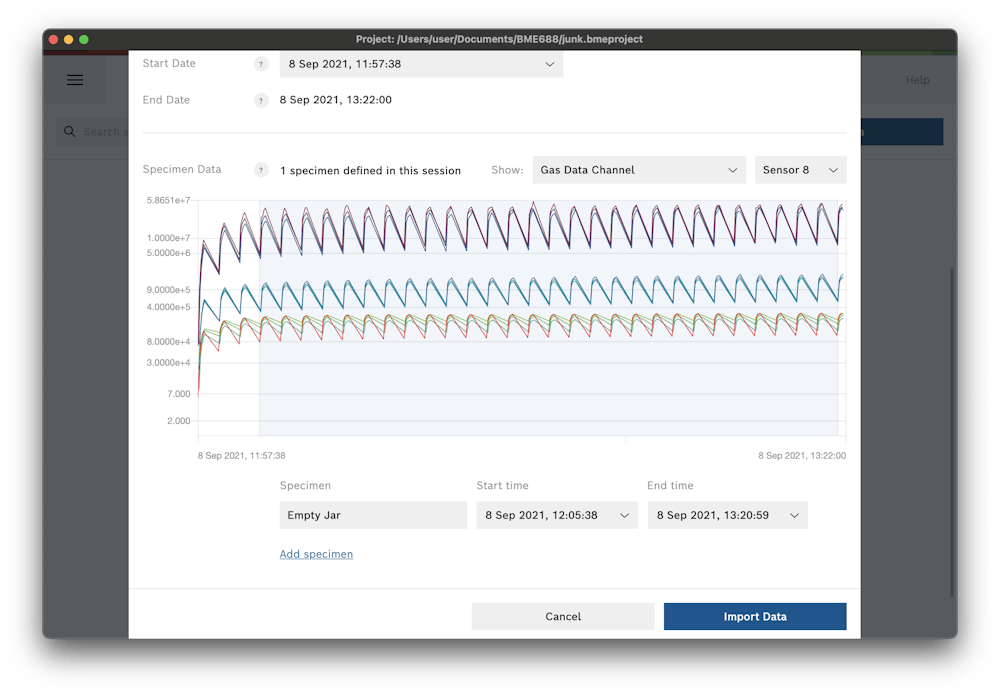Change the sensor using the Sensor 8 dropdown

800,169
